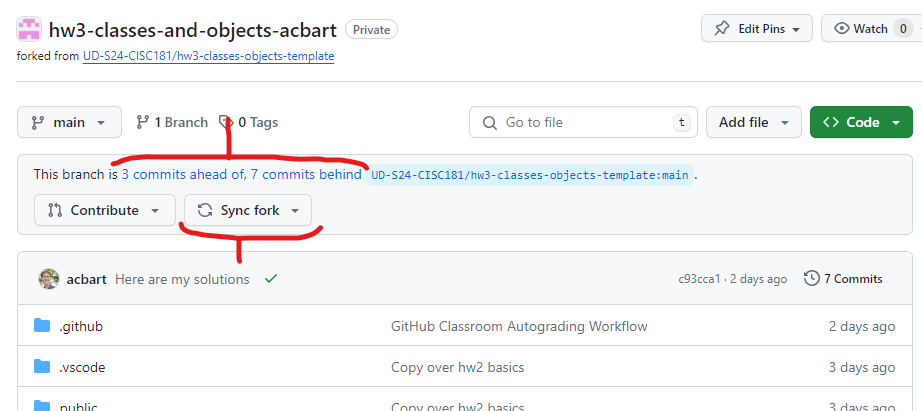Screen dimensions: 922x411
Task: Click the branch icon beside 1 Branch
Action: pyautogui.click(x=142, y=122)
